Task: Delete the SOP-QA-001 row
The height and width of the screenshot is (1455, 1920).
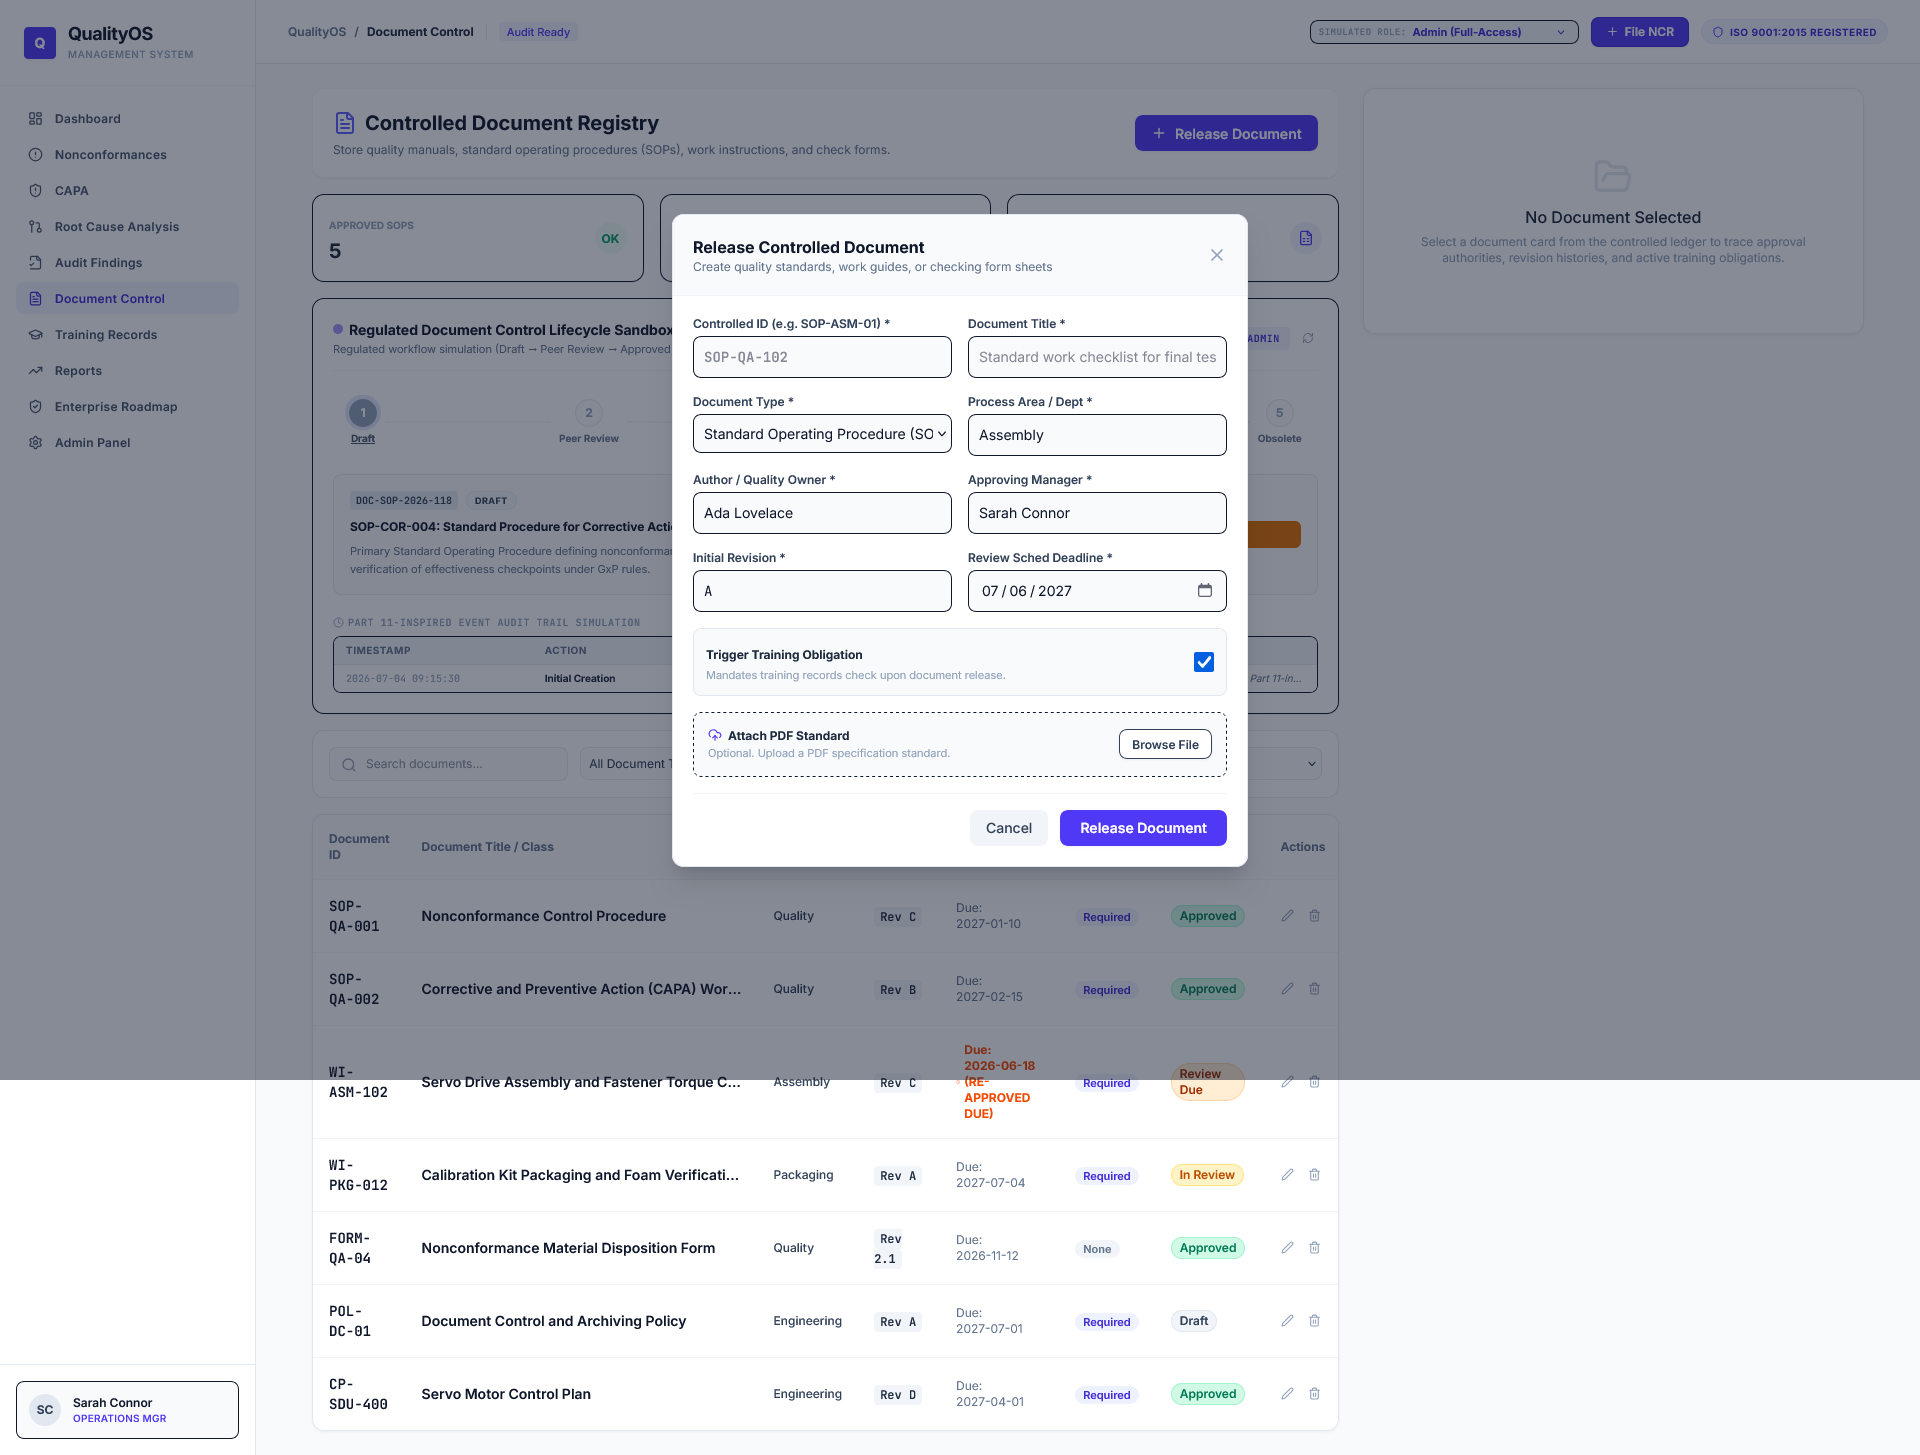Action: (x=1315, y=916)
